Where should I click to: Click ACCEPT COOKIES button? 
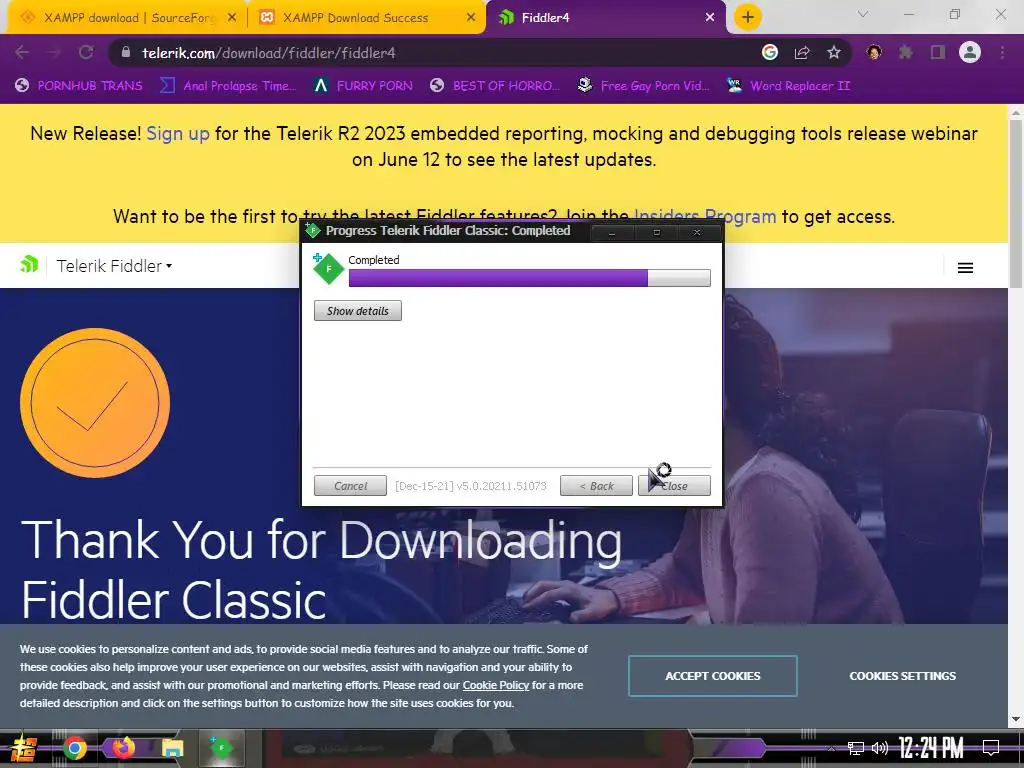[x=712, y=676]
